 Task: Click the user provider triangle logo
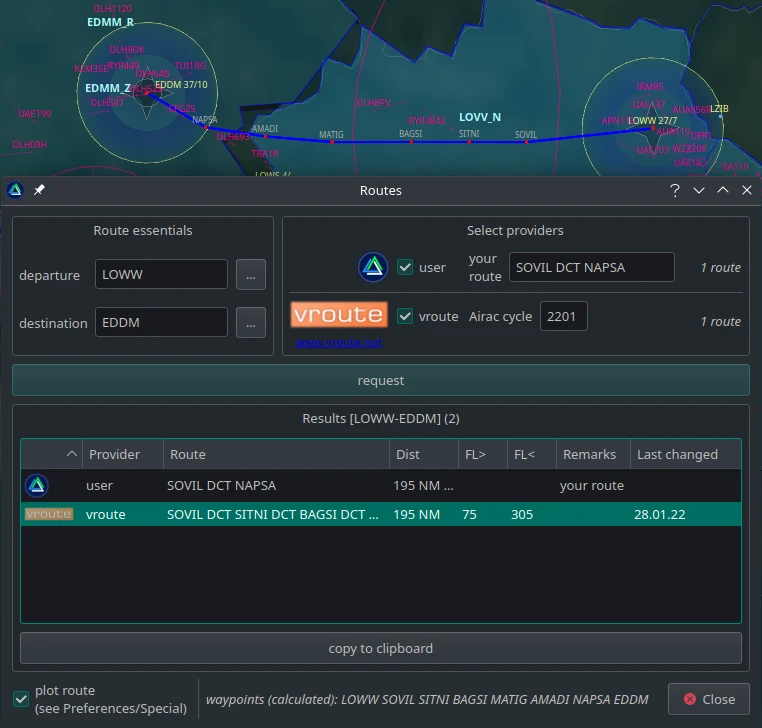click(373, 267)
